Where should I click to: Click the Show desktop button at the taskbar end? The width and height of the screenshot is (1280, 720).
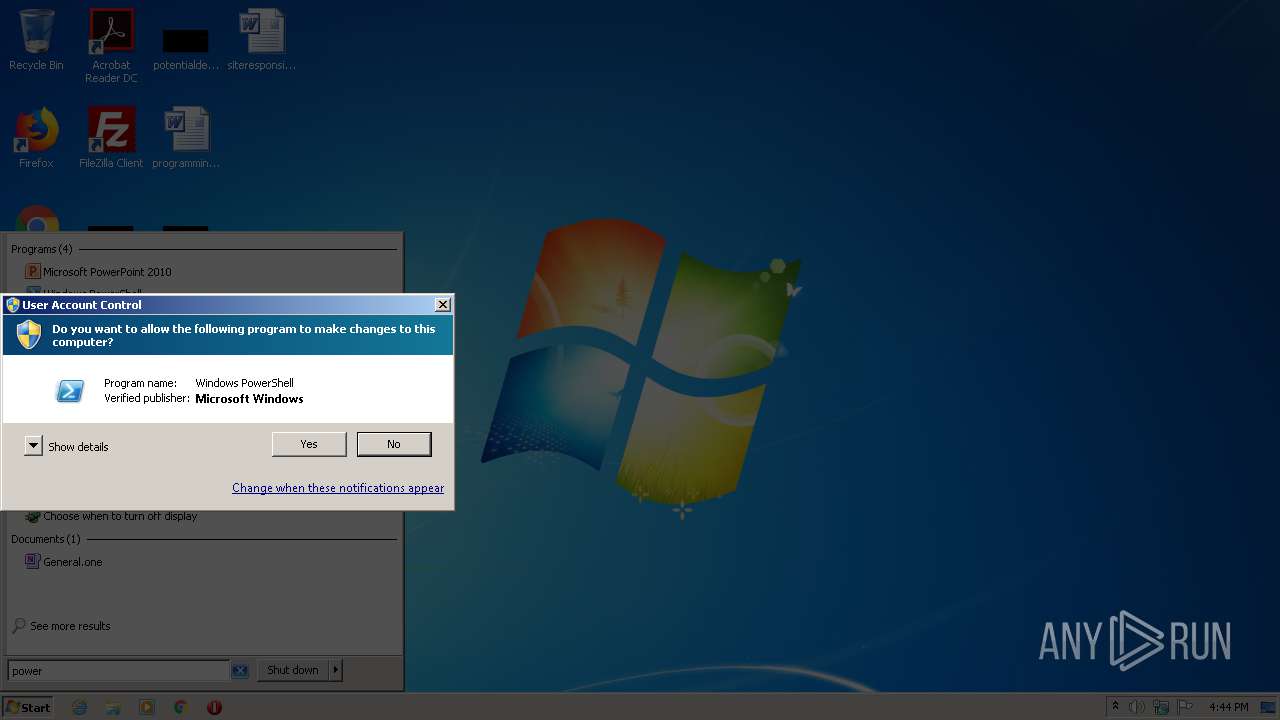[x=1269, y=707]
